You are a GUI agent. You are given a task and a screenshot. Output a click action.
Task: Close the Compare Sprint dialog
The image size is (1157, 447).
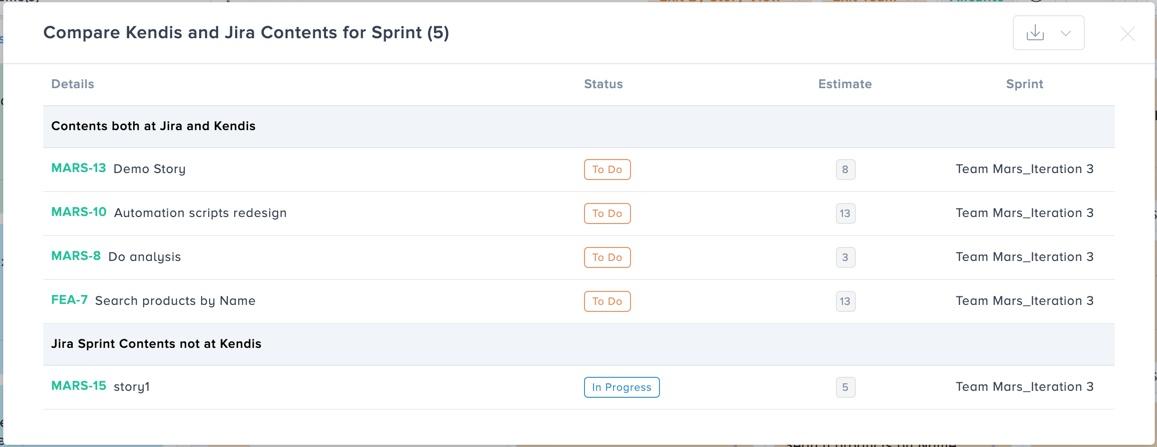[x=1127, y=33]
